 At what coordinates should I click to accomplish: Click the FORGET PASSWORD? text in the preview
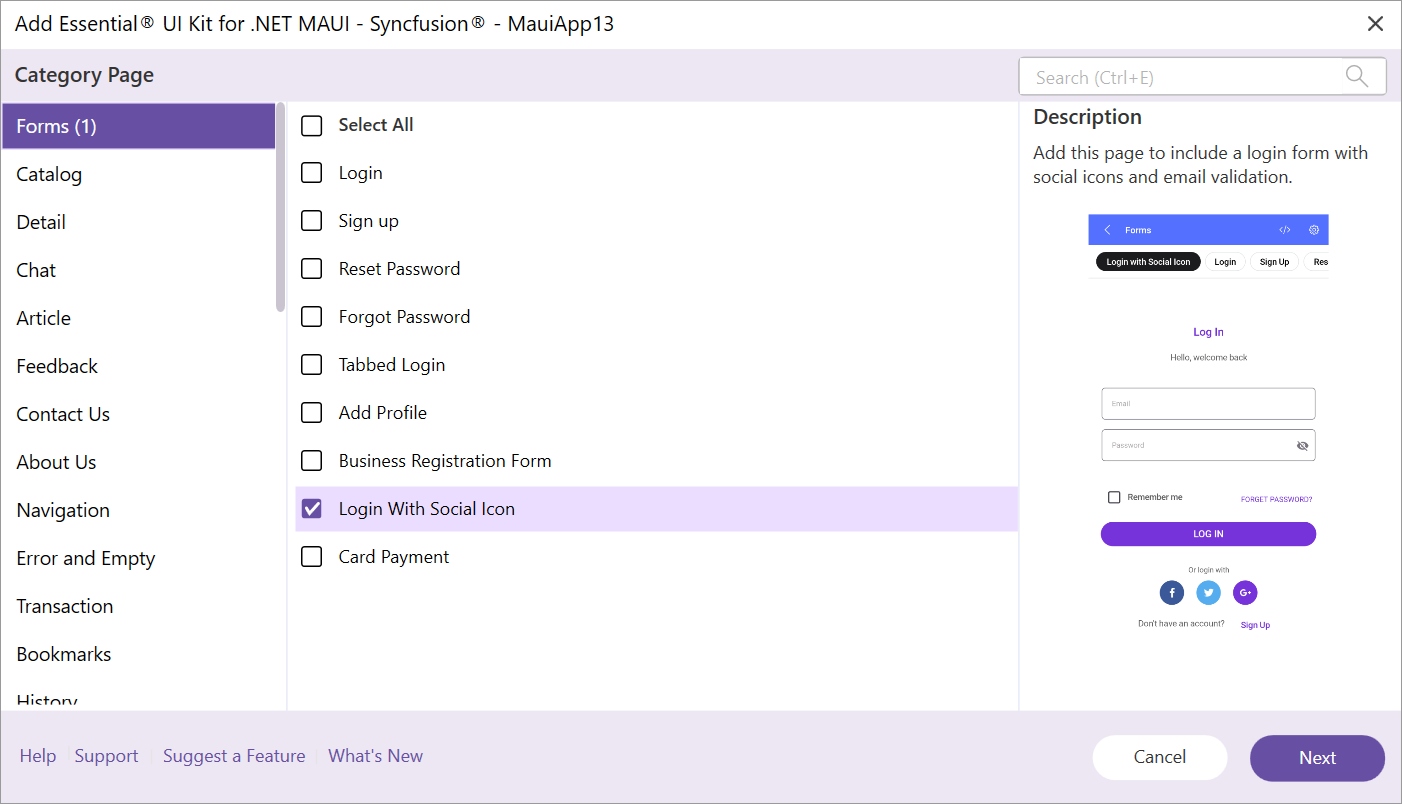1276,499
